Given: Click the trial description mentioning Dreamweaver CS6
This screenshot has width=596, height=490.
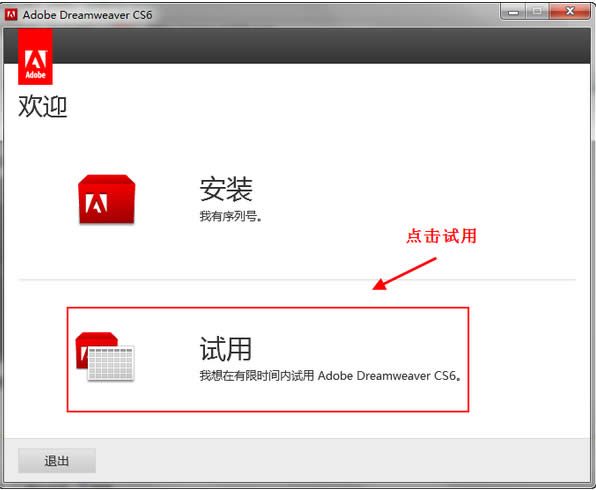Looking at the screenshot, I should point(330,376).
